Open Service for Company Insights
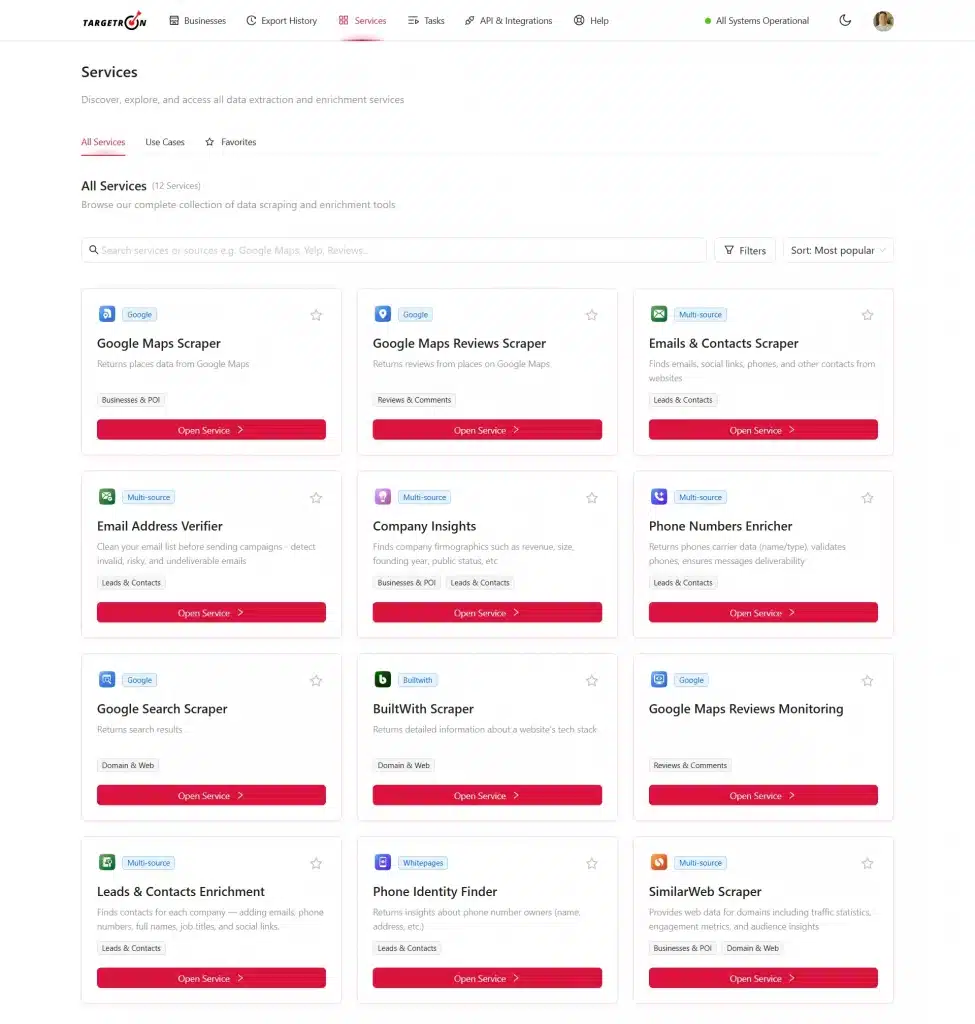Image resolution: width=975 pixels, height=1024 pixels. click(487, 613)
